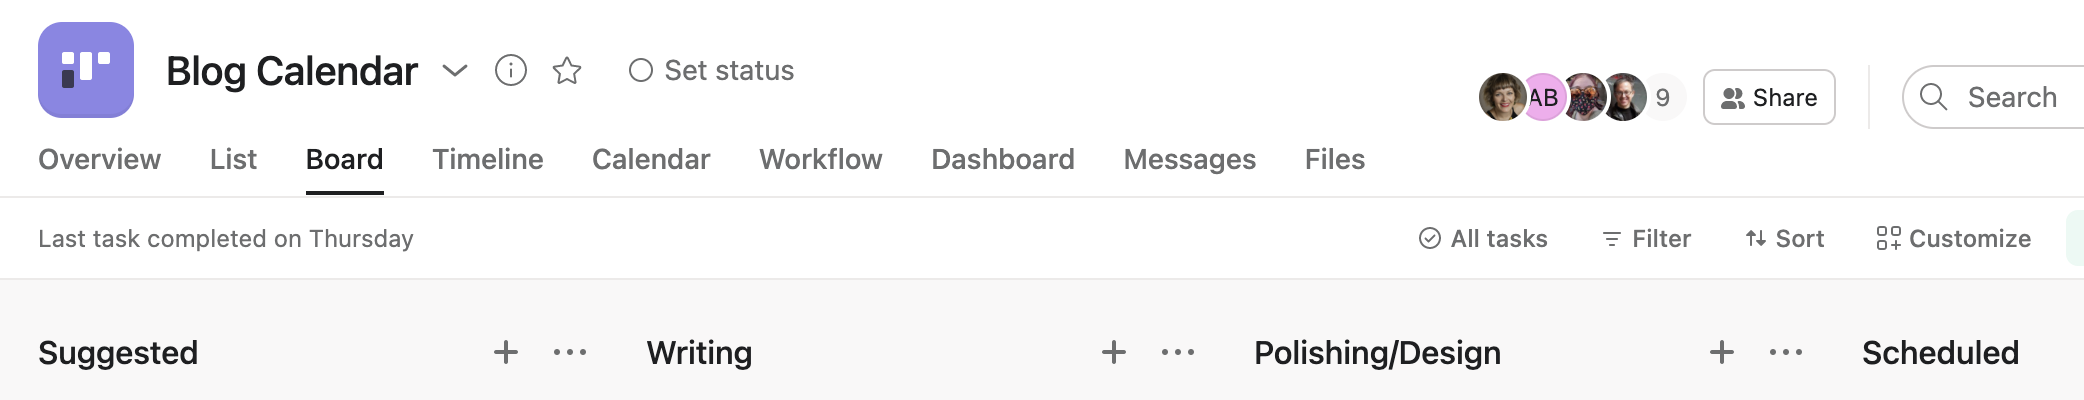The image size is (2084, 400).
Task: Add a task to Writing column
Action: pyautogui.click(x=1114, y=352)
